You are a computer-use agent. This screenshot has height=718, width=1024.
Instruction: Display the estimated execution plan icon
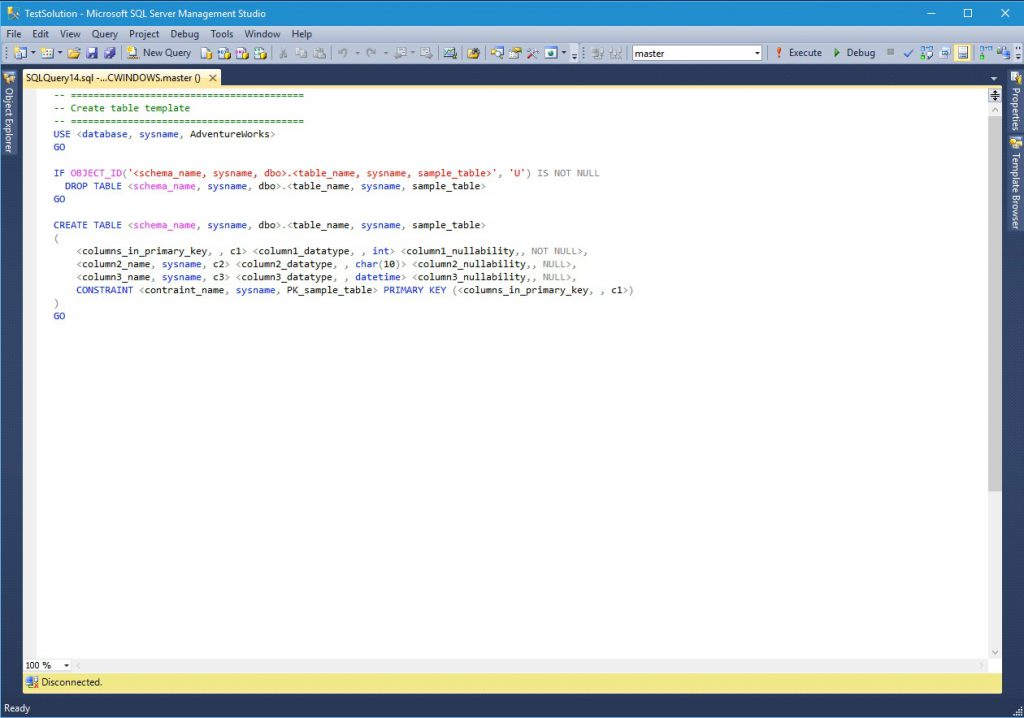click(927, 52)
